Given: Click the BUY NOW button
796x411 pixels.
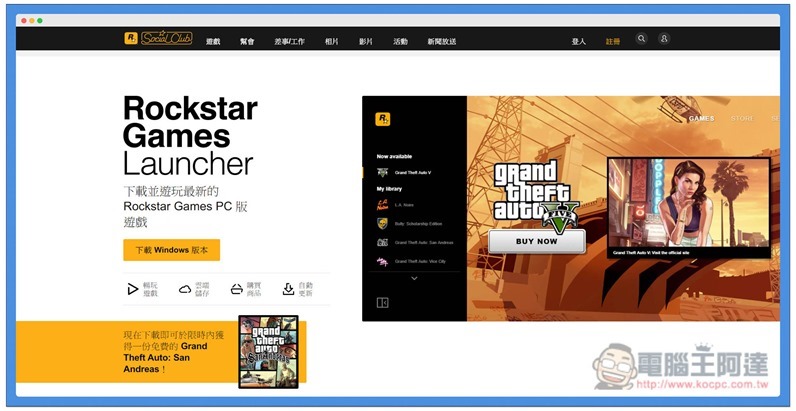Looking at the screenshot, I should [x=537, y=242].
